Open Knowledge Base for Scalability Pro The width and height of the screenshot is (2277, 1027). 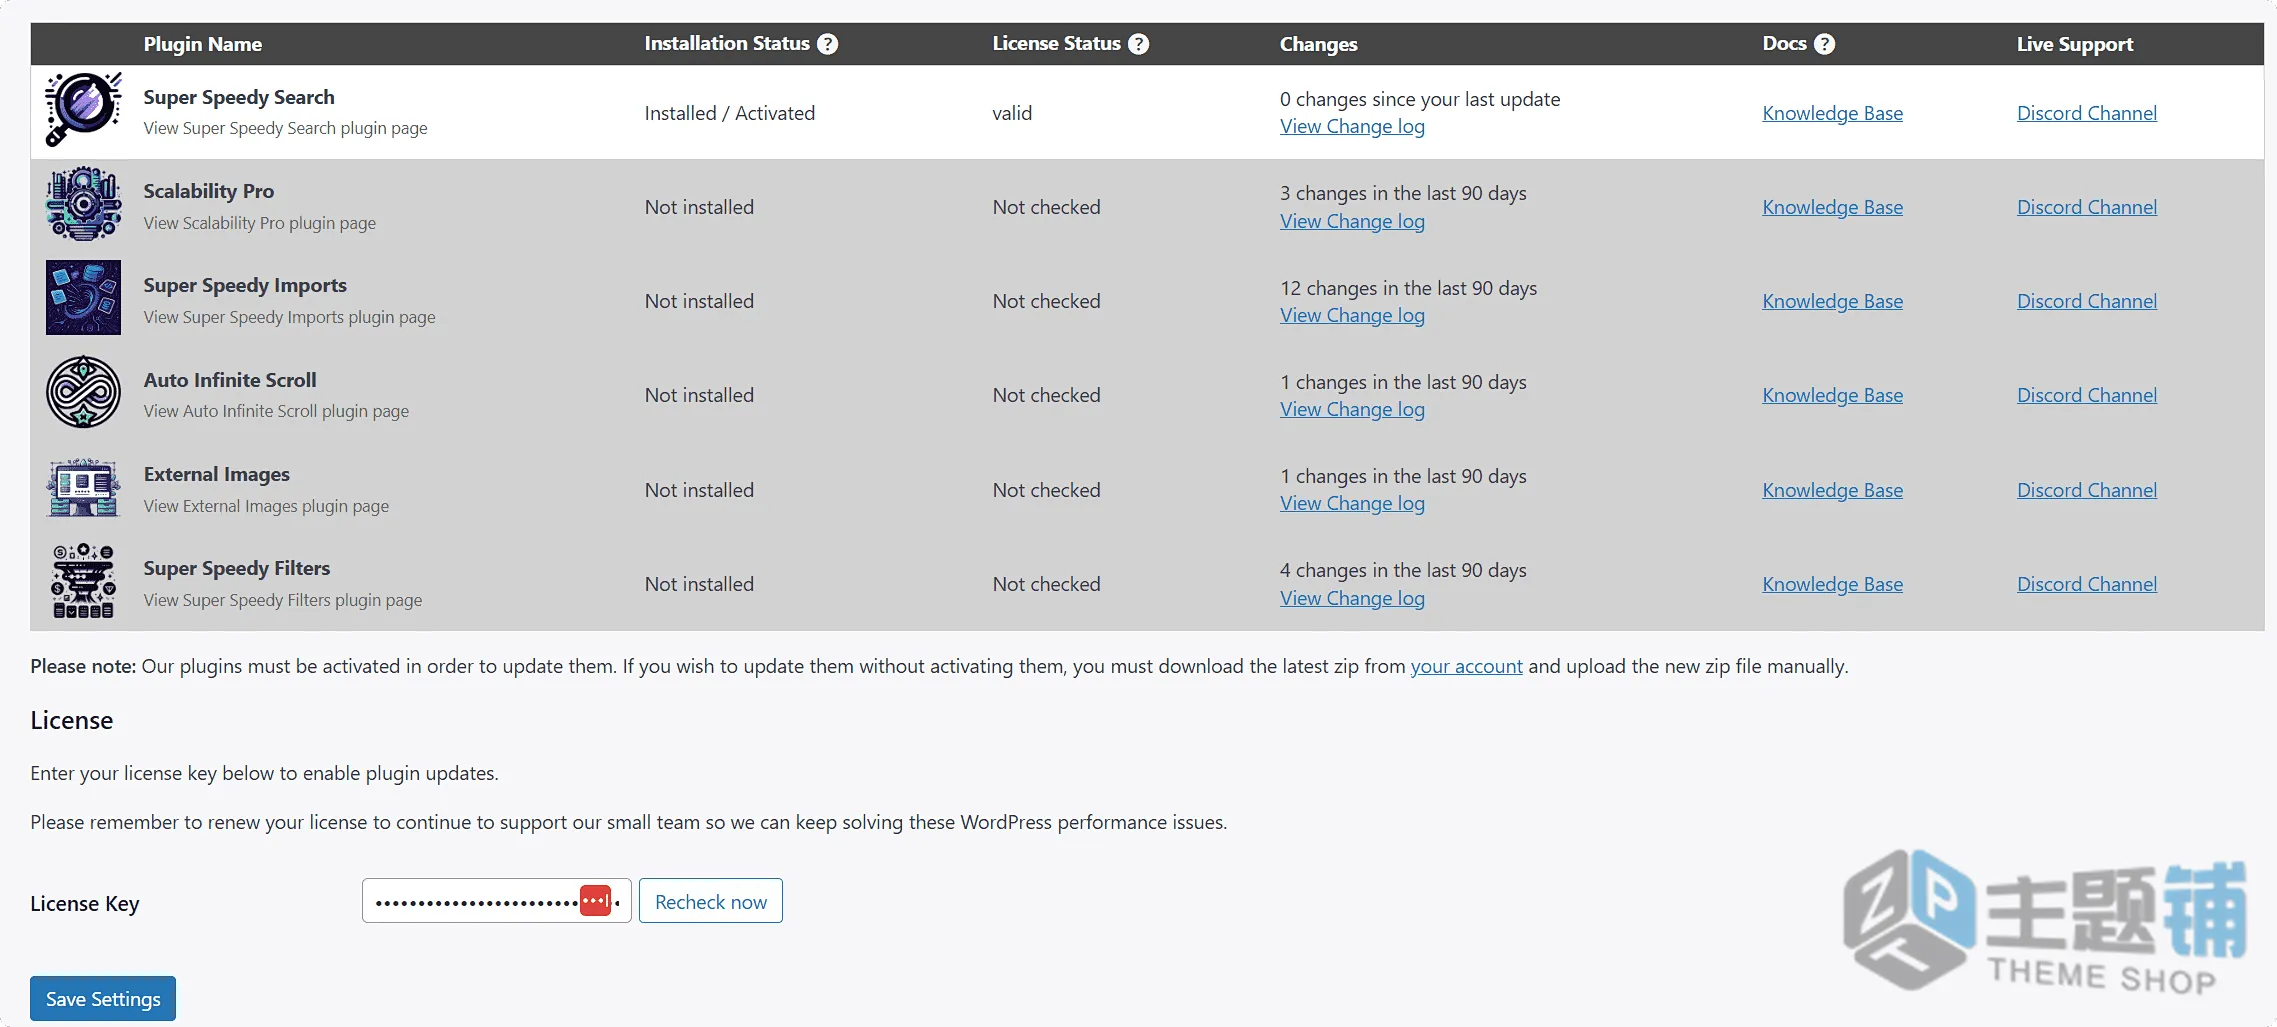[1833, 207]
